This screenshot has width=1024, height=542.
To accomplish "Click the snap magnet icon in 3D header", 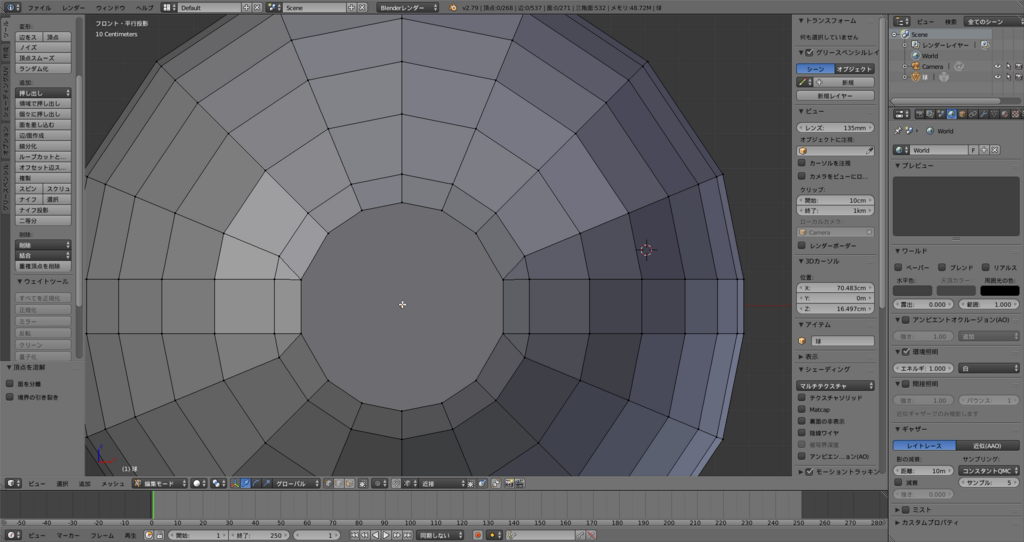I will 396,483.
